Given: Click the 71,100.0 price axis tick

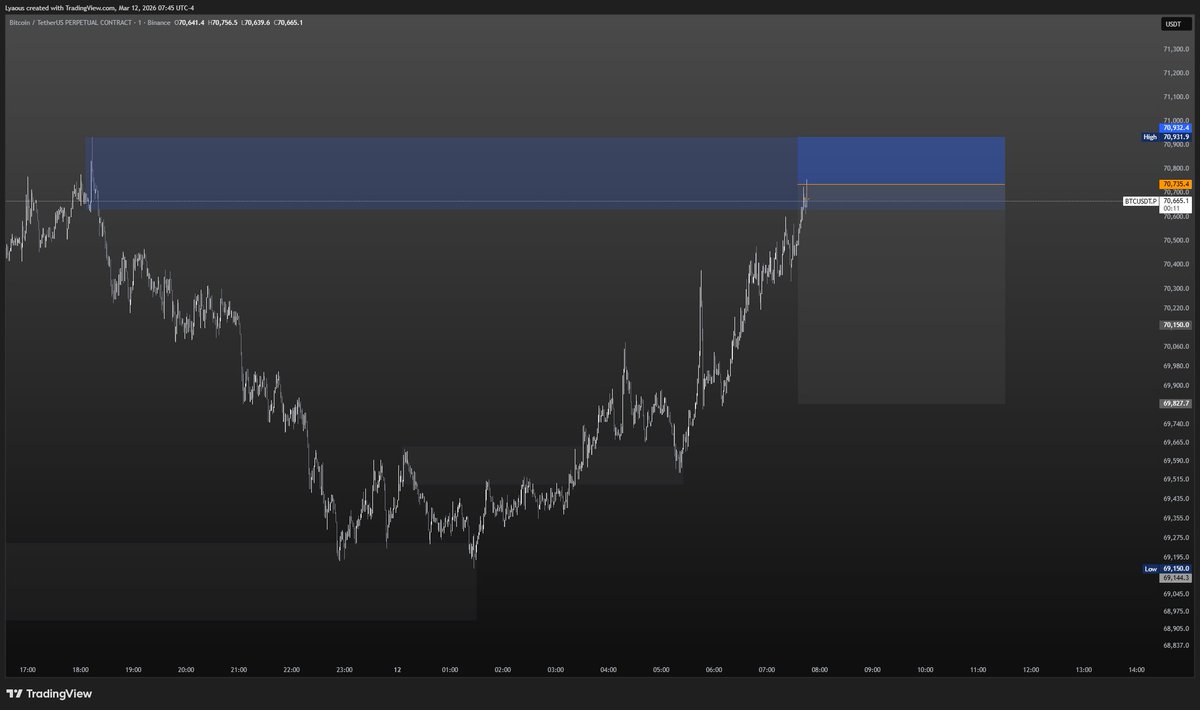Looking at the screenshot, I should 1175,97.
